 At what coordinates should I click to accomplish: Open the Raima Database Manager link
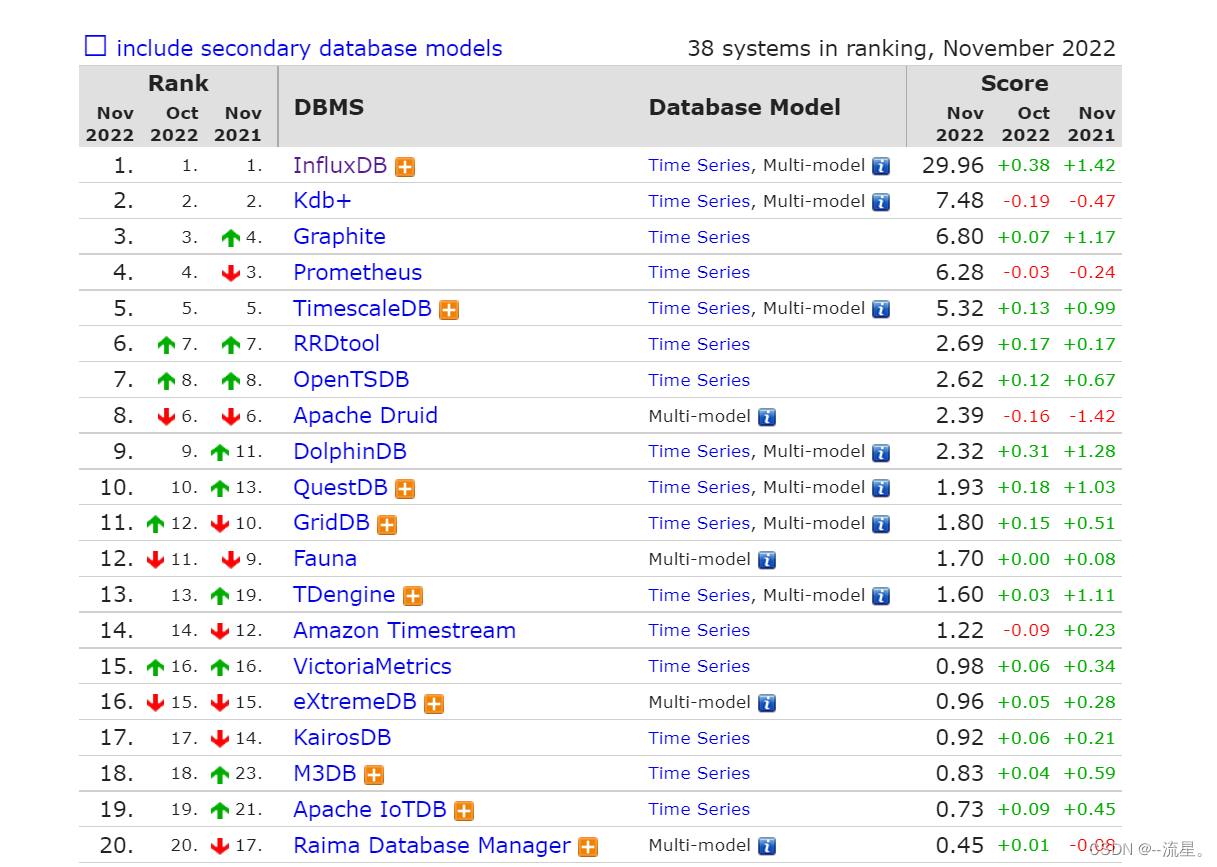click(432, 846)
